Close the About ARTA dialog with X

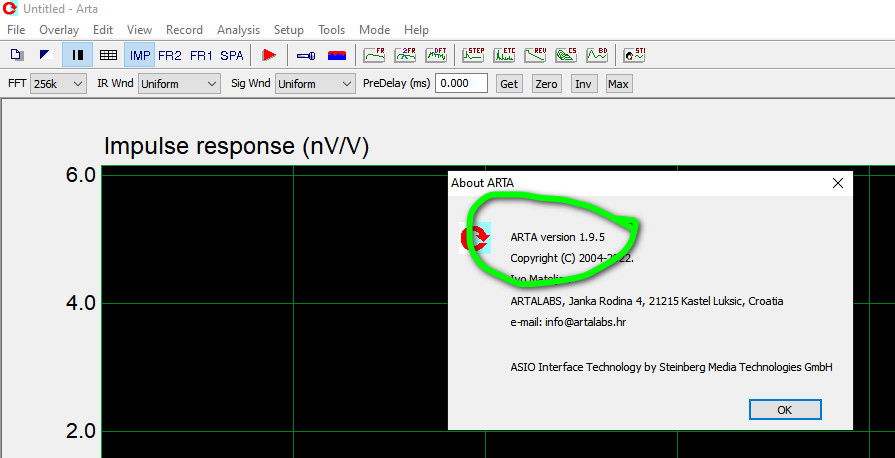837,183
